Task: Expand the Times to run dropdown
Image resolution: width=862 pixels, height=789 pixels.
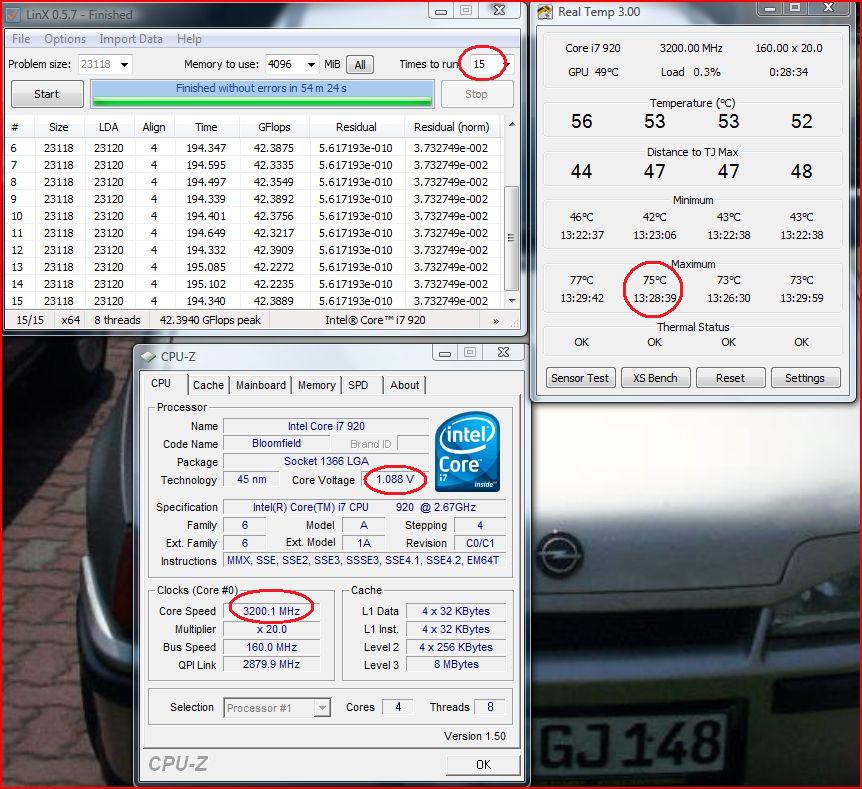Action: point(507,64)
